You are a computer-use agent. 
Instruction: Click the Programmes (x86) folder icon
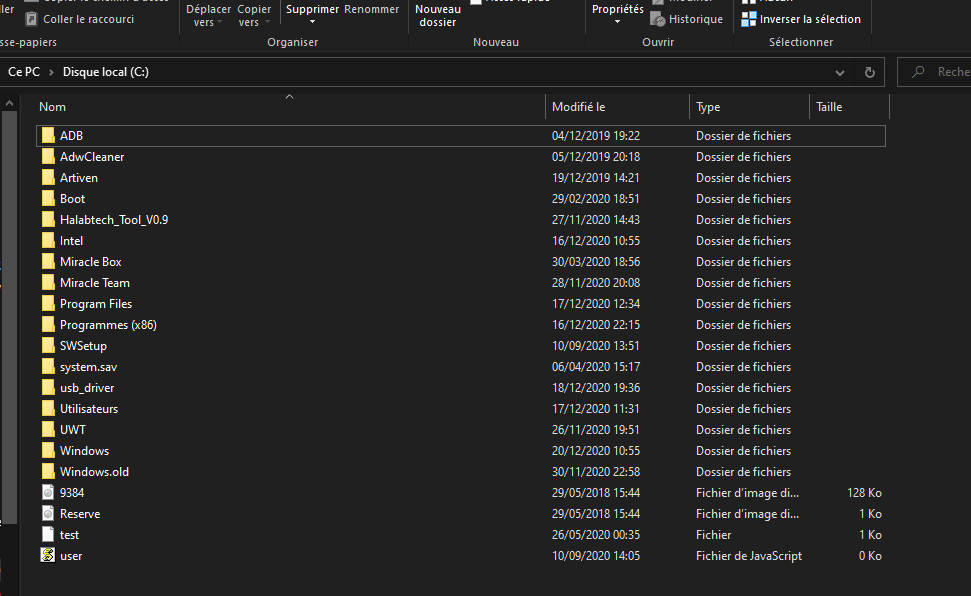pyautogui.click(x=48, y=325)
